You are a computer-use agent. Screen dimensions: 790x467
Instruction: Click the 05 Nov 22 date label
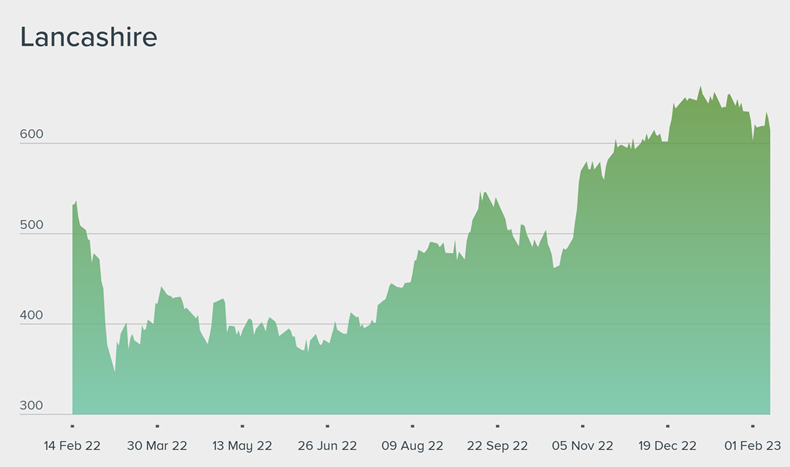click(x=583, y=445)
